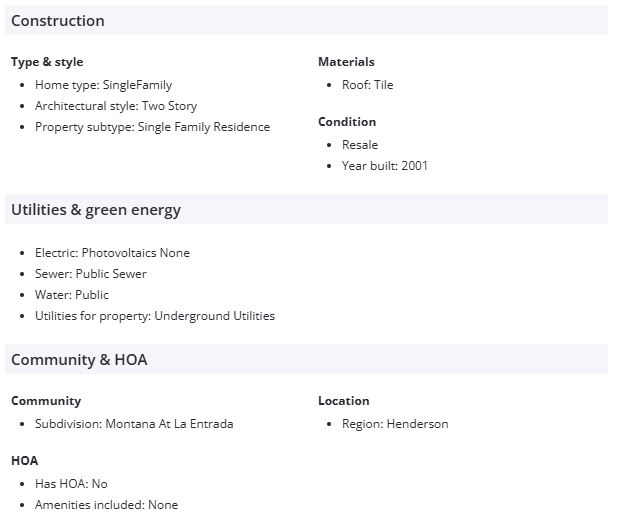Click the Region: Henderson entry
This screenshot has width=632, height=523.
(395, 424)
